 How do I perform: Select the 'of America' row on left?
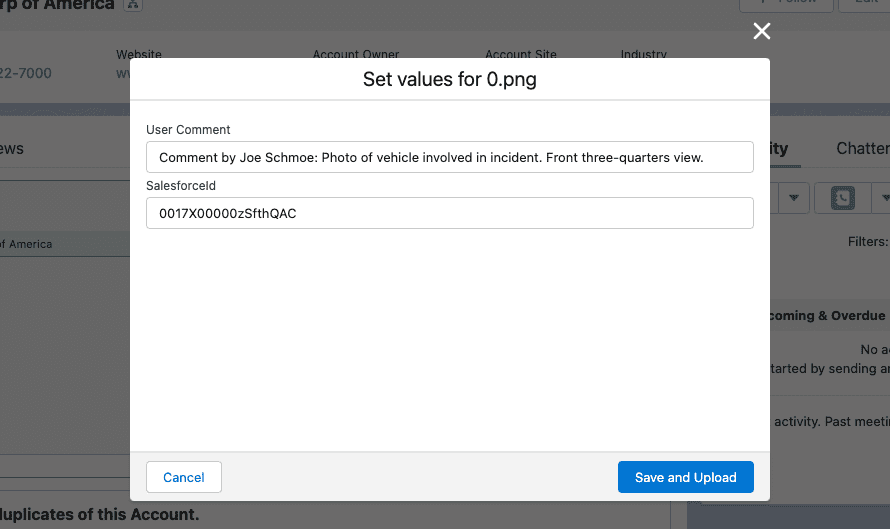pyautogui.click(x=26, y=244)
